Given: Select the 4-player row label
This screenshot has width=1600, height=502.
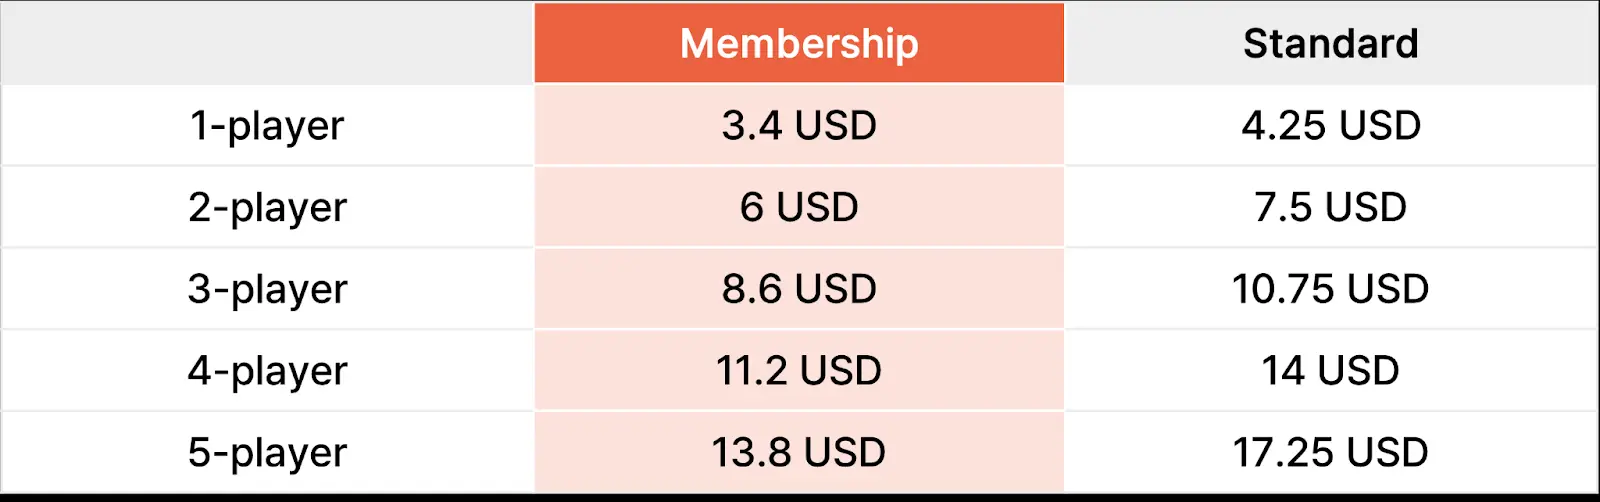Looking at the screenshot, I should point(267,371).
